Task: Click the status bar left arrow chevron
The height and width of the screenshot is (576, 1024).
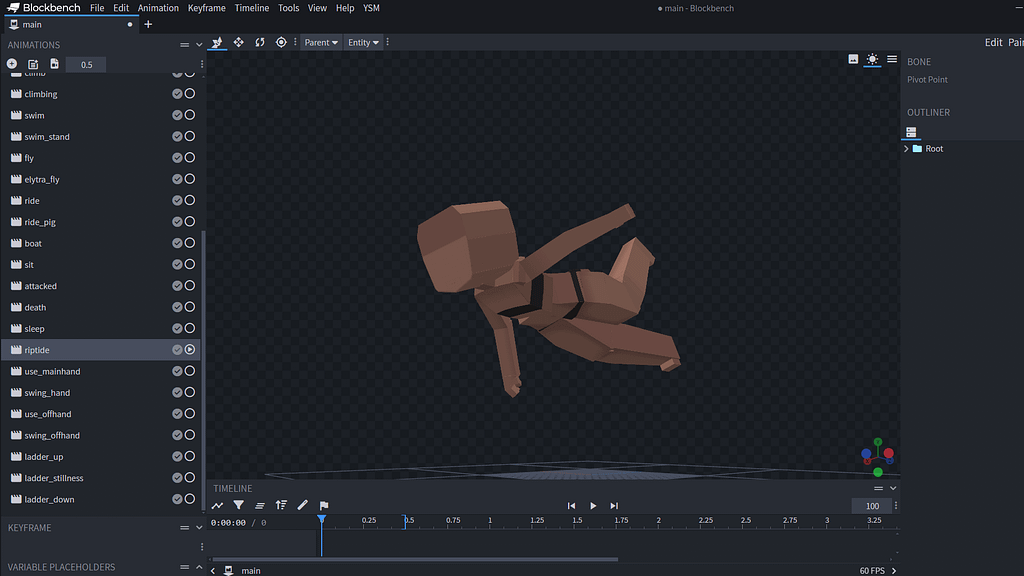Action: (x=213, y=571)
